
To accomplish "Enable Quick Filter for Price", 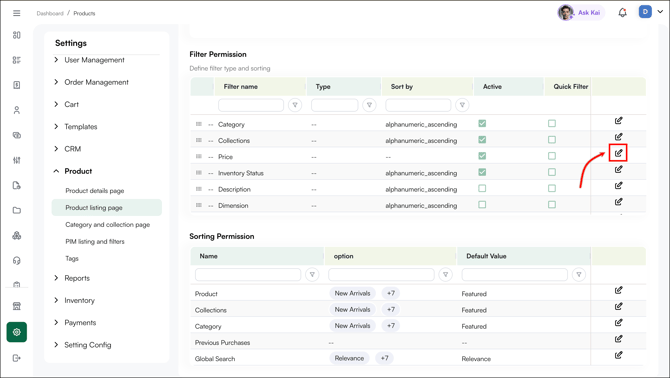I will (x=552, y=156).
